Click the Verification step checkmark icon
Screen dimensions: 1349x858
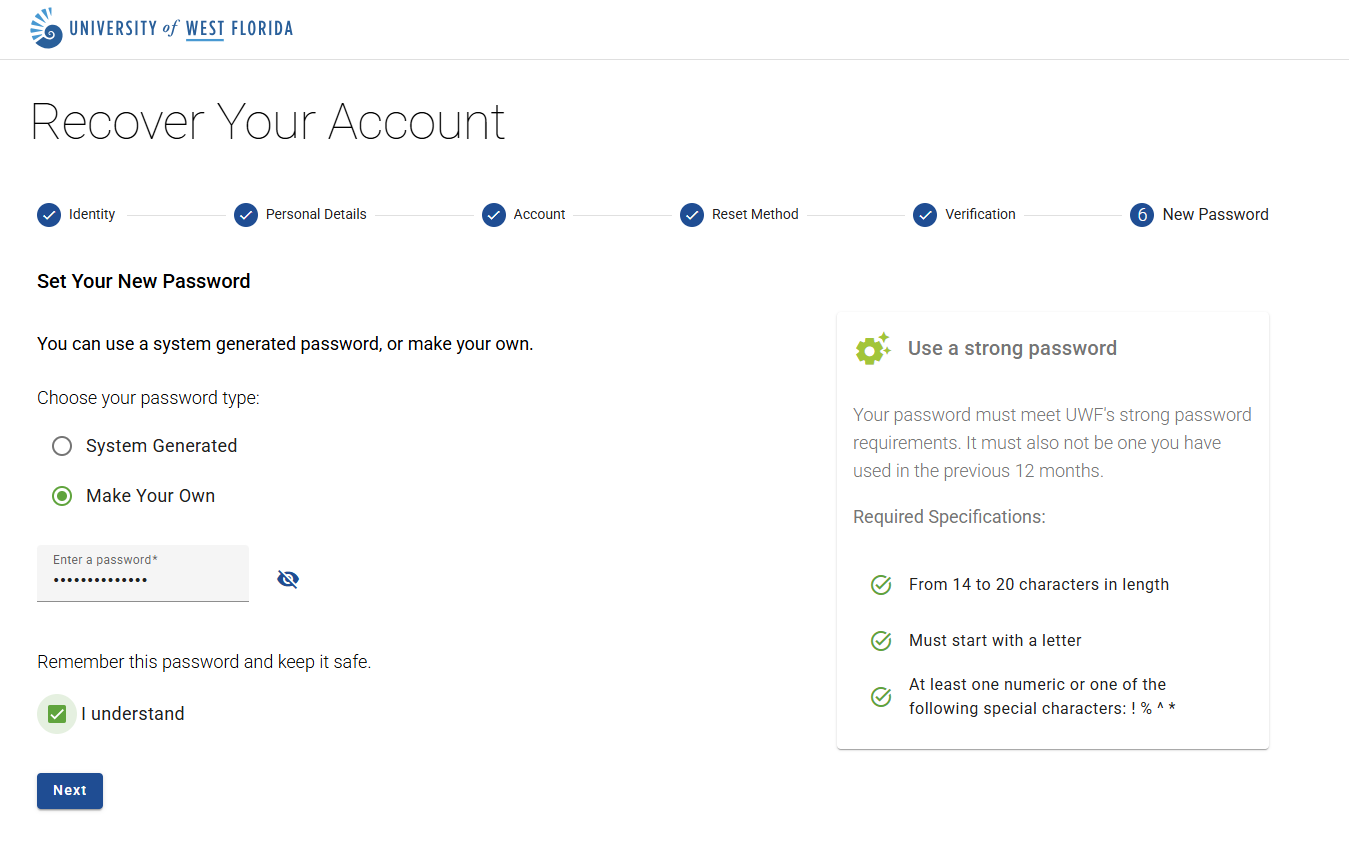click(925, 215)
